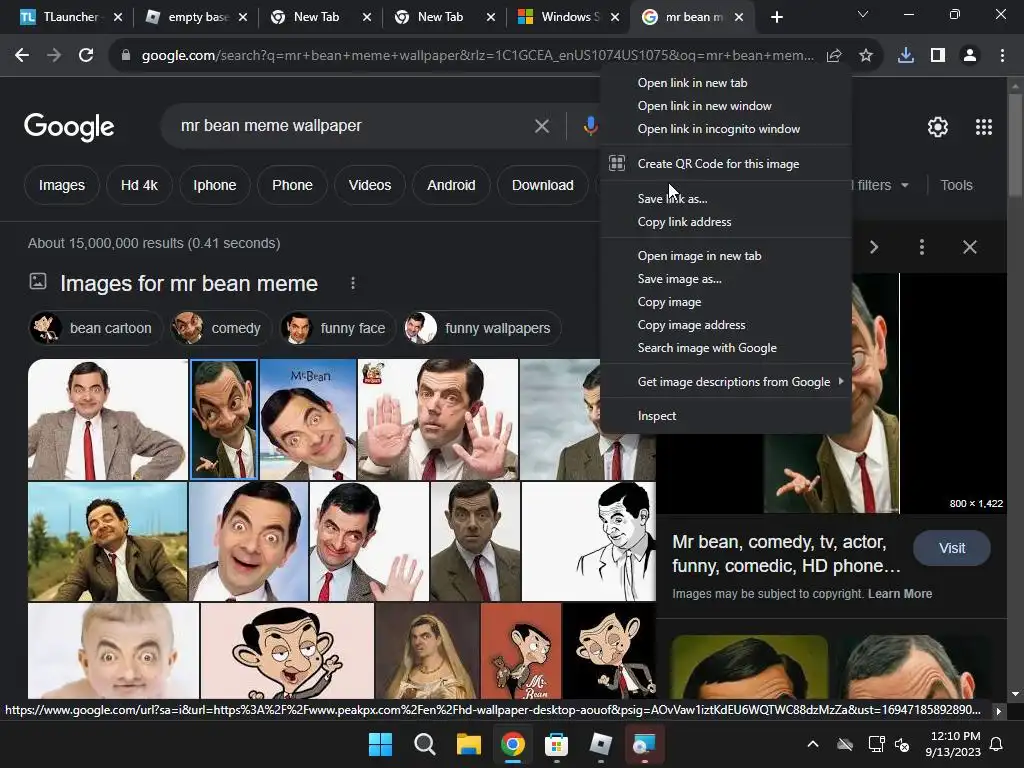The height and width of the screenshot is (768, 1024).
Task: Open more options next to Images for mr bean meme
Action: coord(353,283)
